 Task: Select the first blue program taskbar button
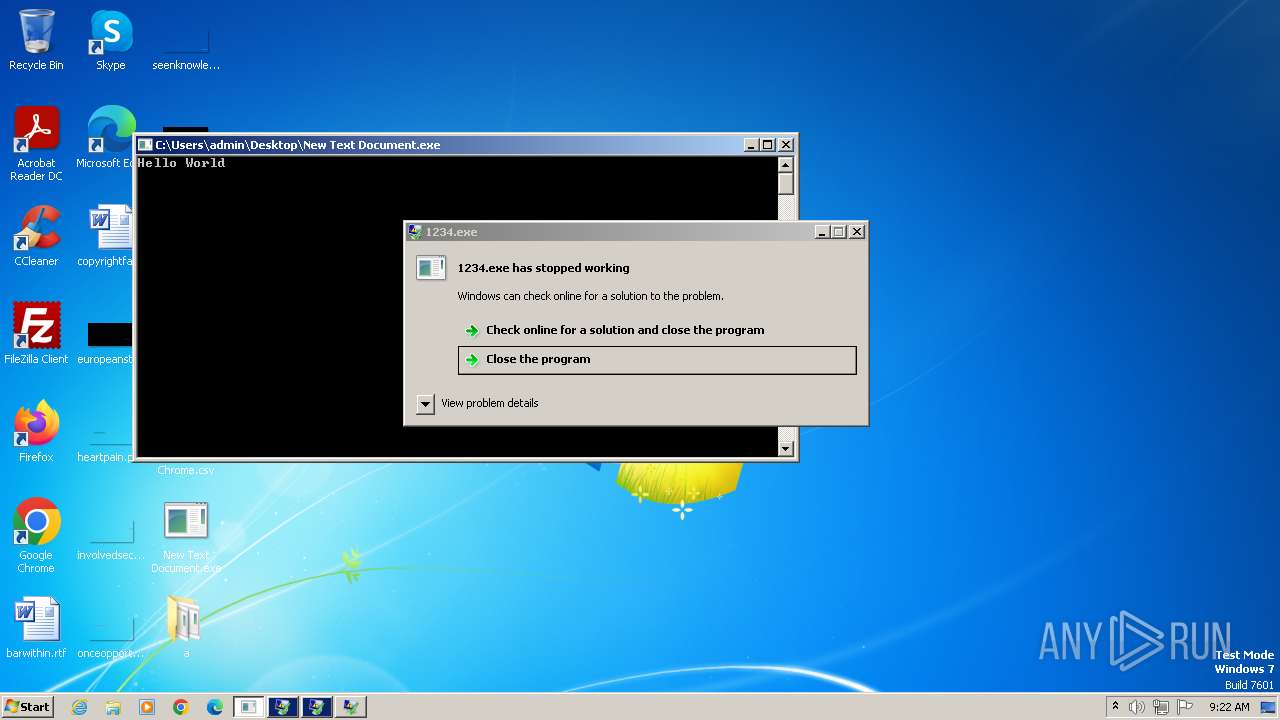283,707
